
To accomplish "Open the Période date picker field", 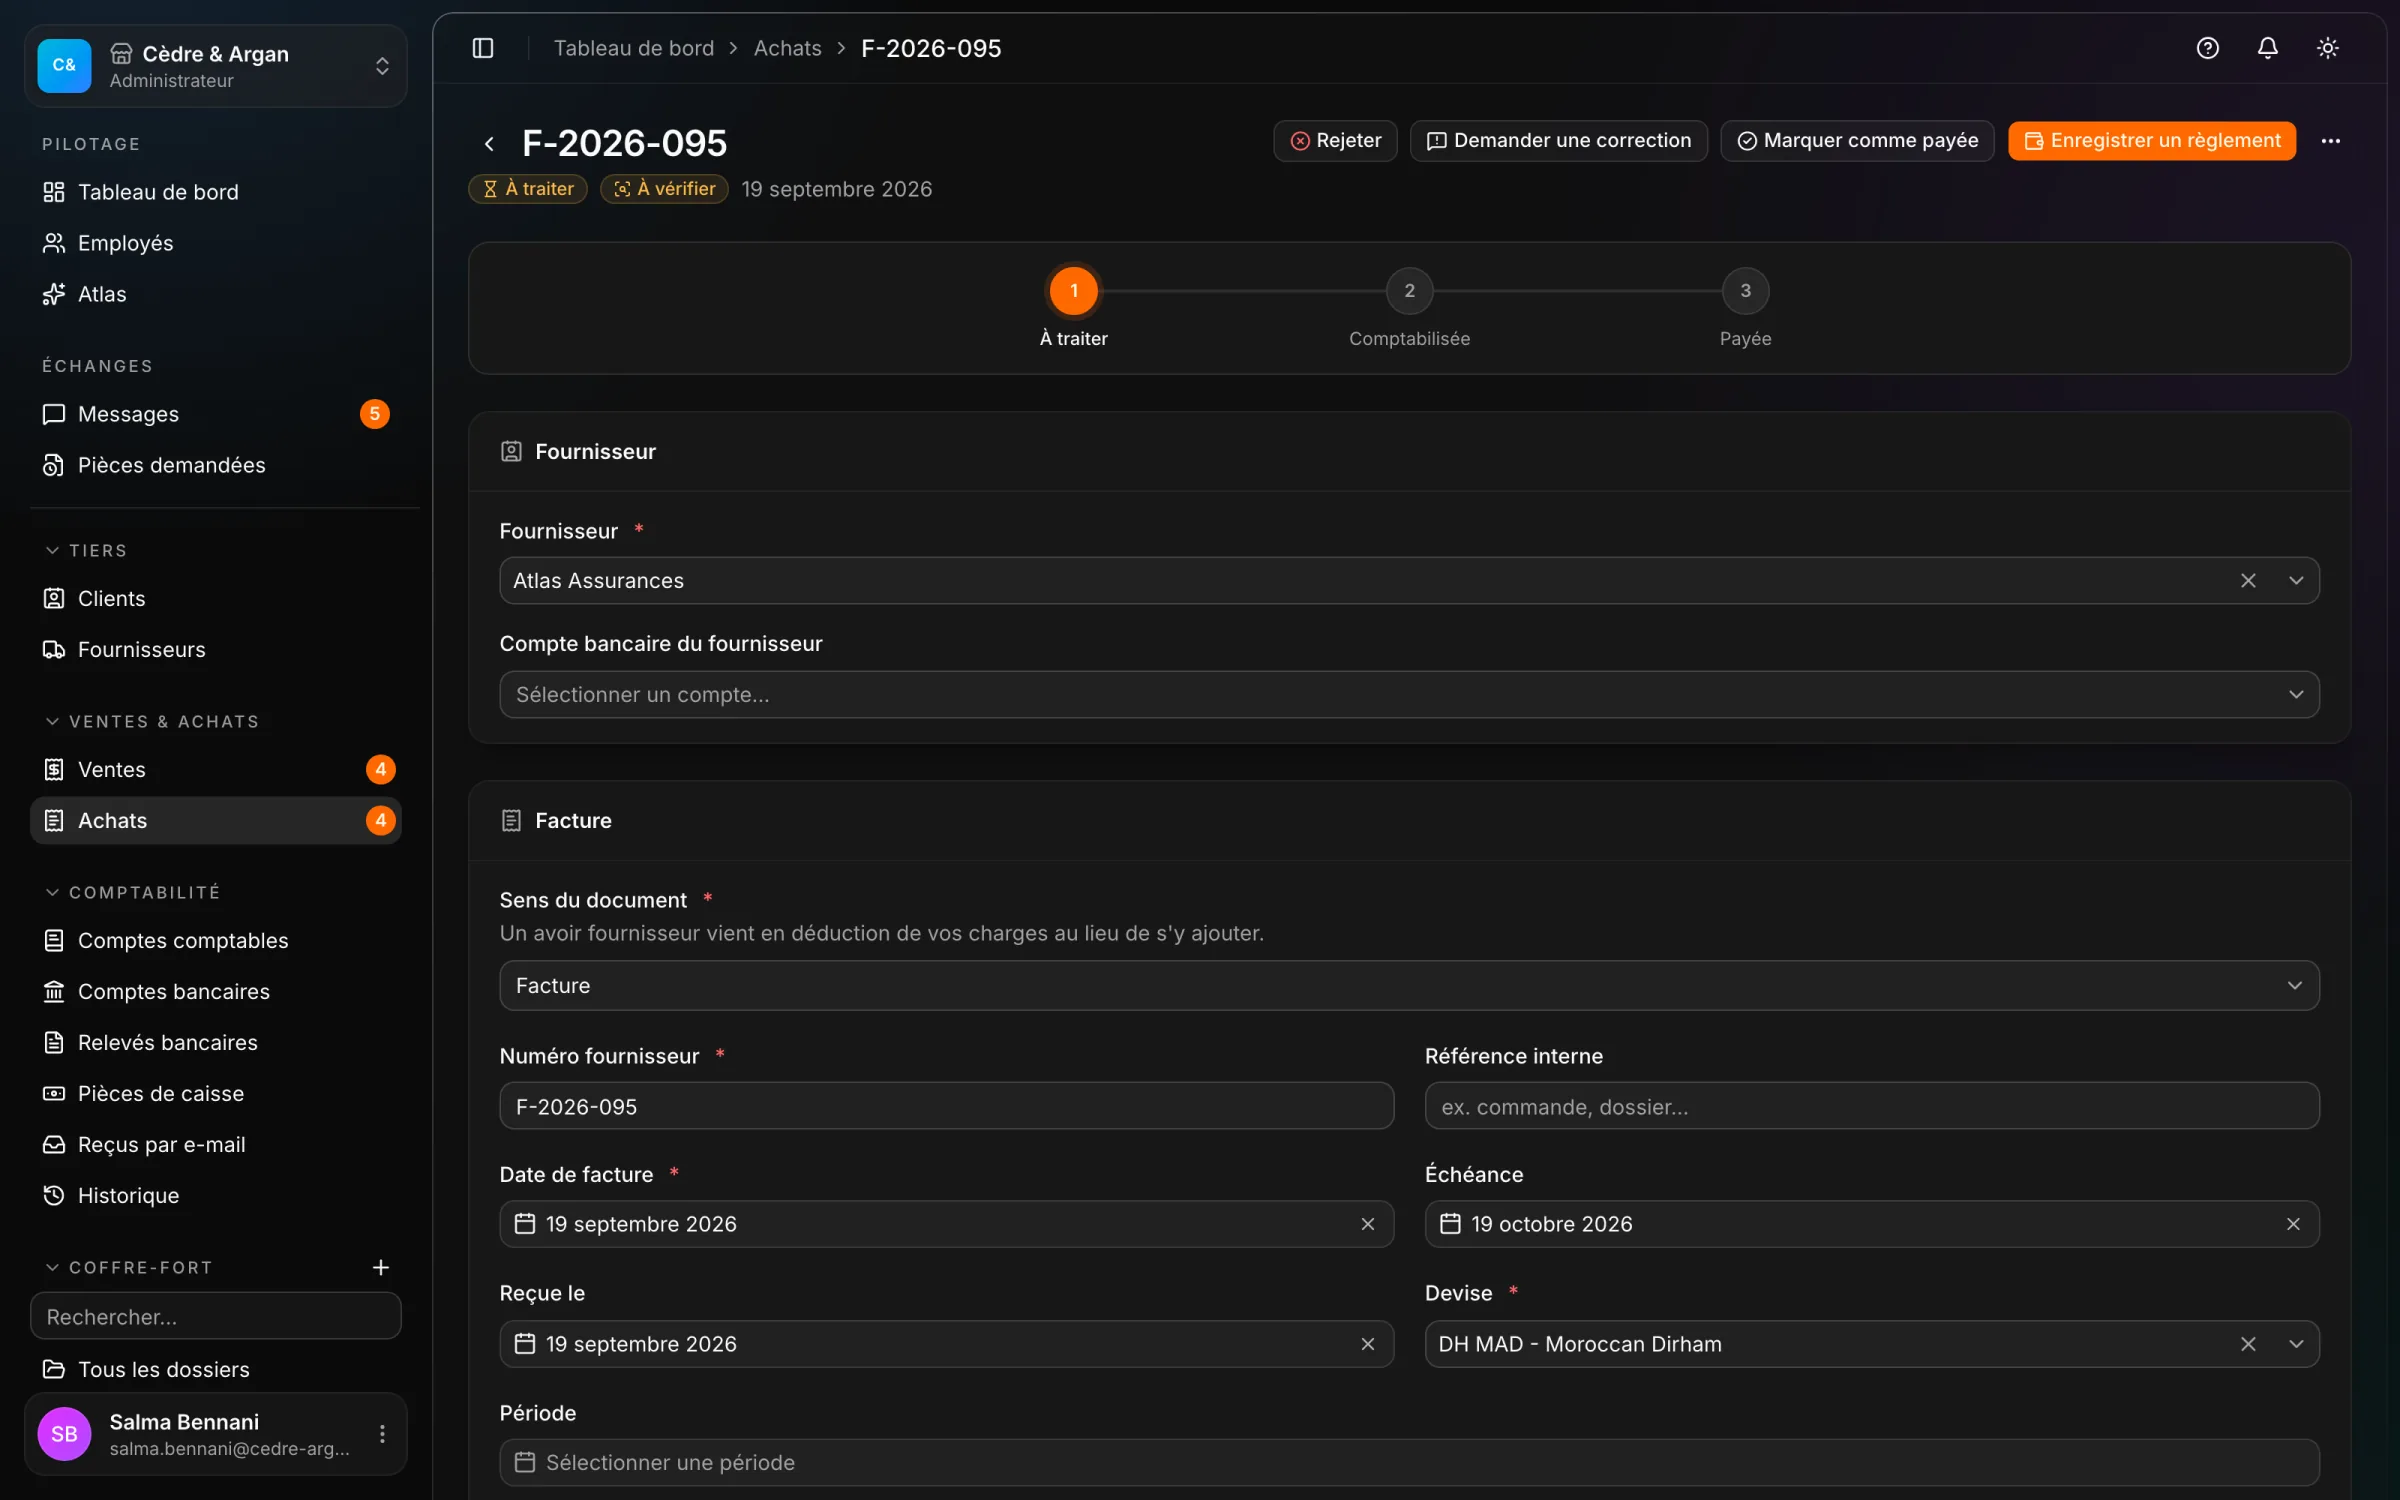I will [1408, 1462].
